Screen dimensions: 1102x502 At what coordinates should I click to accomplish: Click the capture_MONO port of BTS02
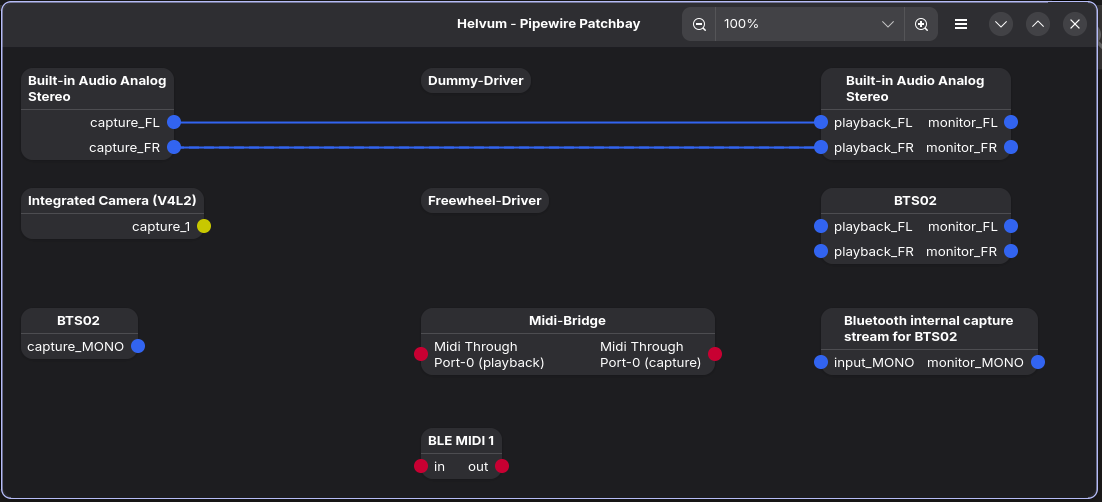[x=138, y=346]
